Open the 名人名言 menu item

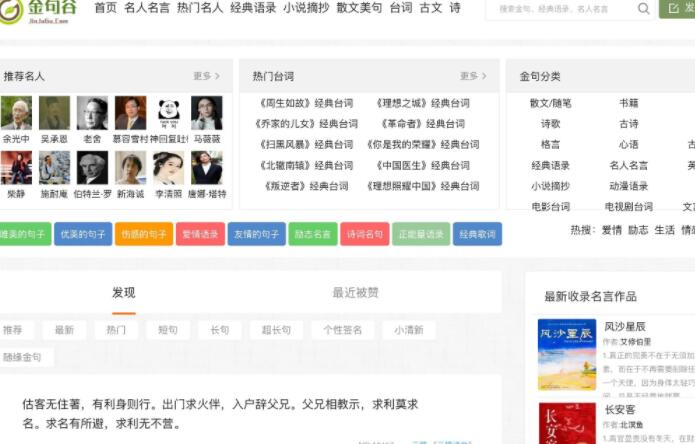pyautogui.click(x=147, y=8)
